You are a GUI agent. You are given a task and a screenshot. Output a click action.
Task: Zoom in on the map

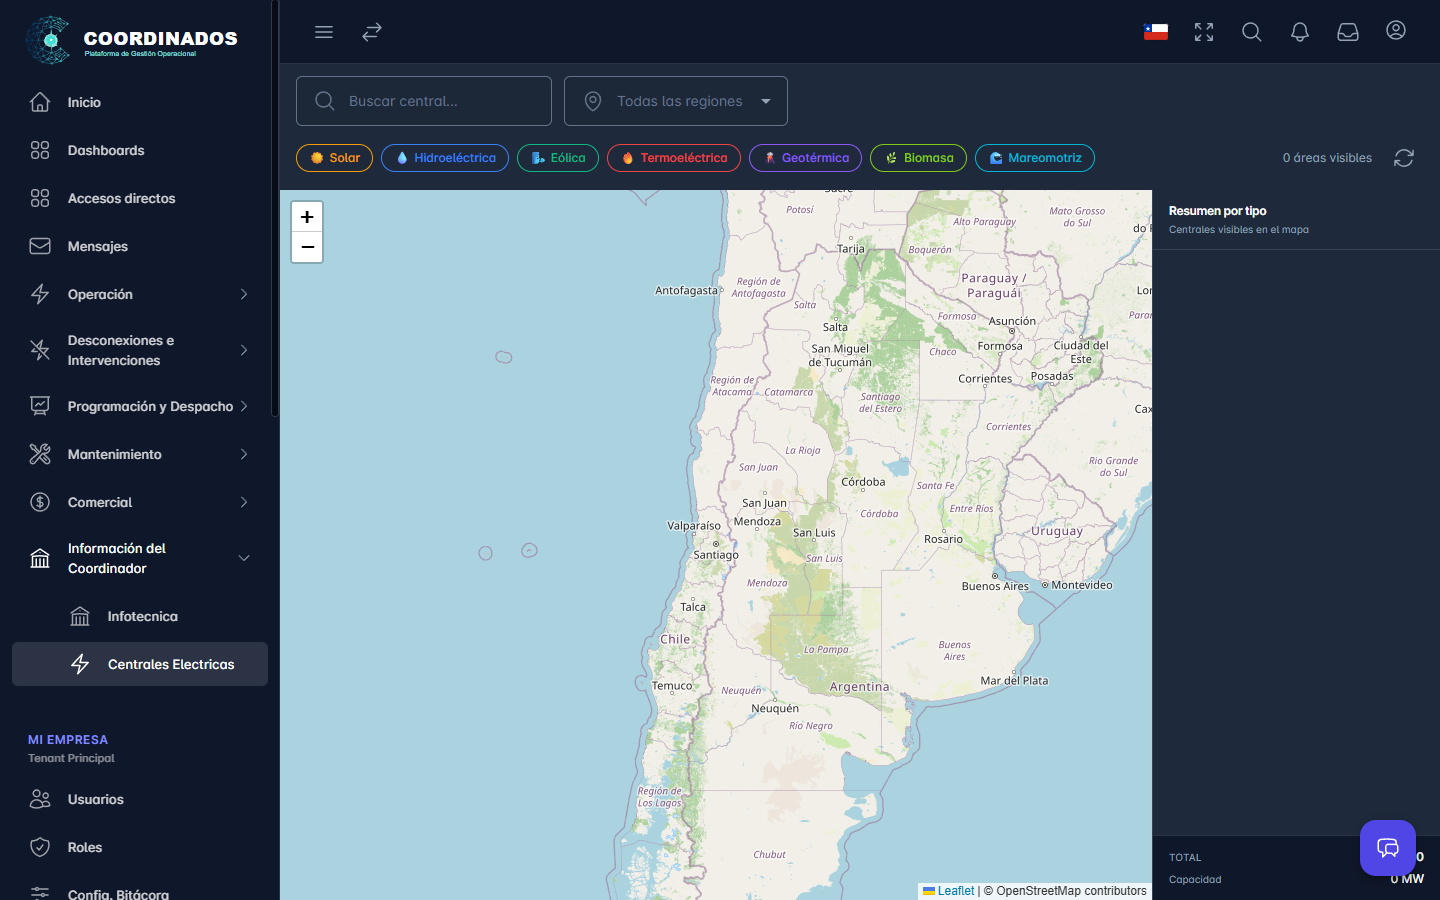[307, 217]
